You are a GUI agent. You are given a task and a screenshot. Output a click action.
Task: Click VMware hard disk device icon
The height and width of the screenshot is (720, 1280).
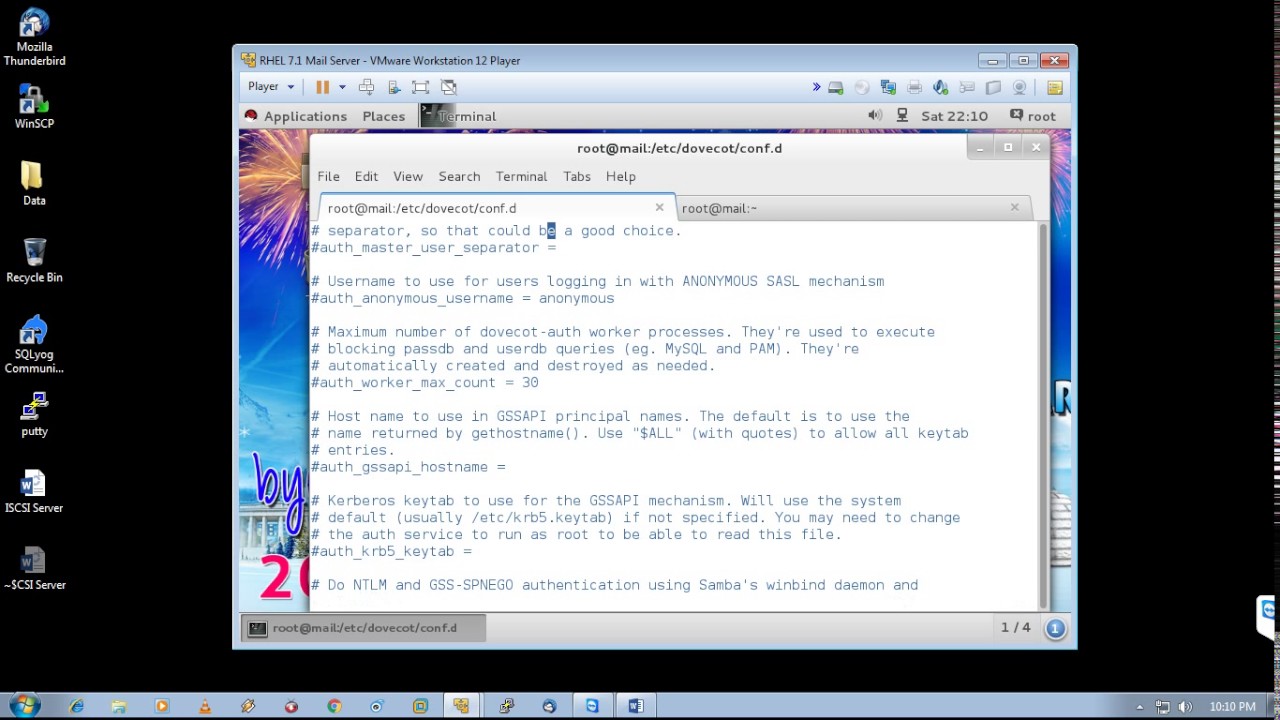(836, 87)
